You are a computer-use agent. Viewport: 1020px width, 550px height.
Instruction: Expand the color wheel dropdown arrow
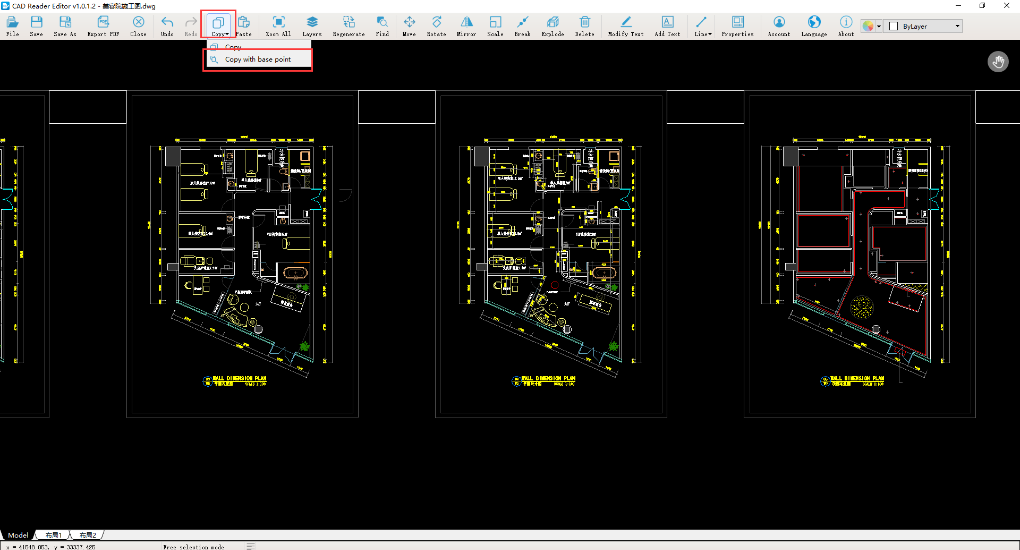(x=879, y=26)
